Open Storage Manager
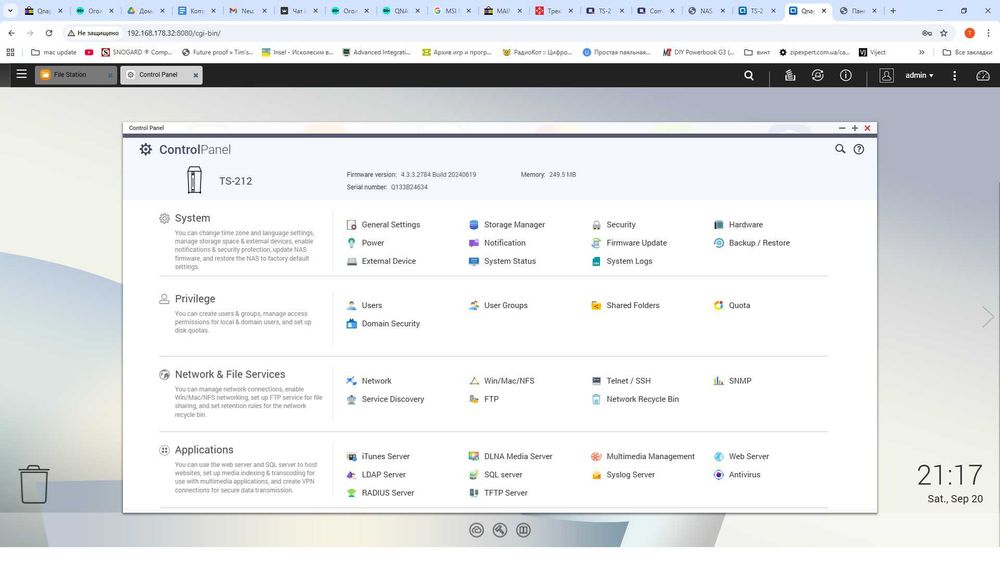This screenshot has height=563, width=1000. pyautogui.click(x=507, y=224)
